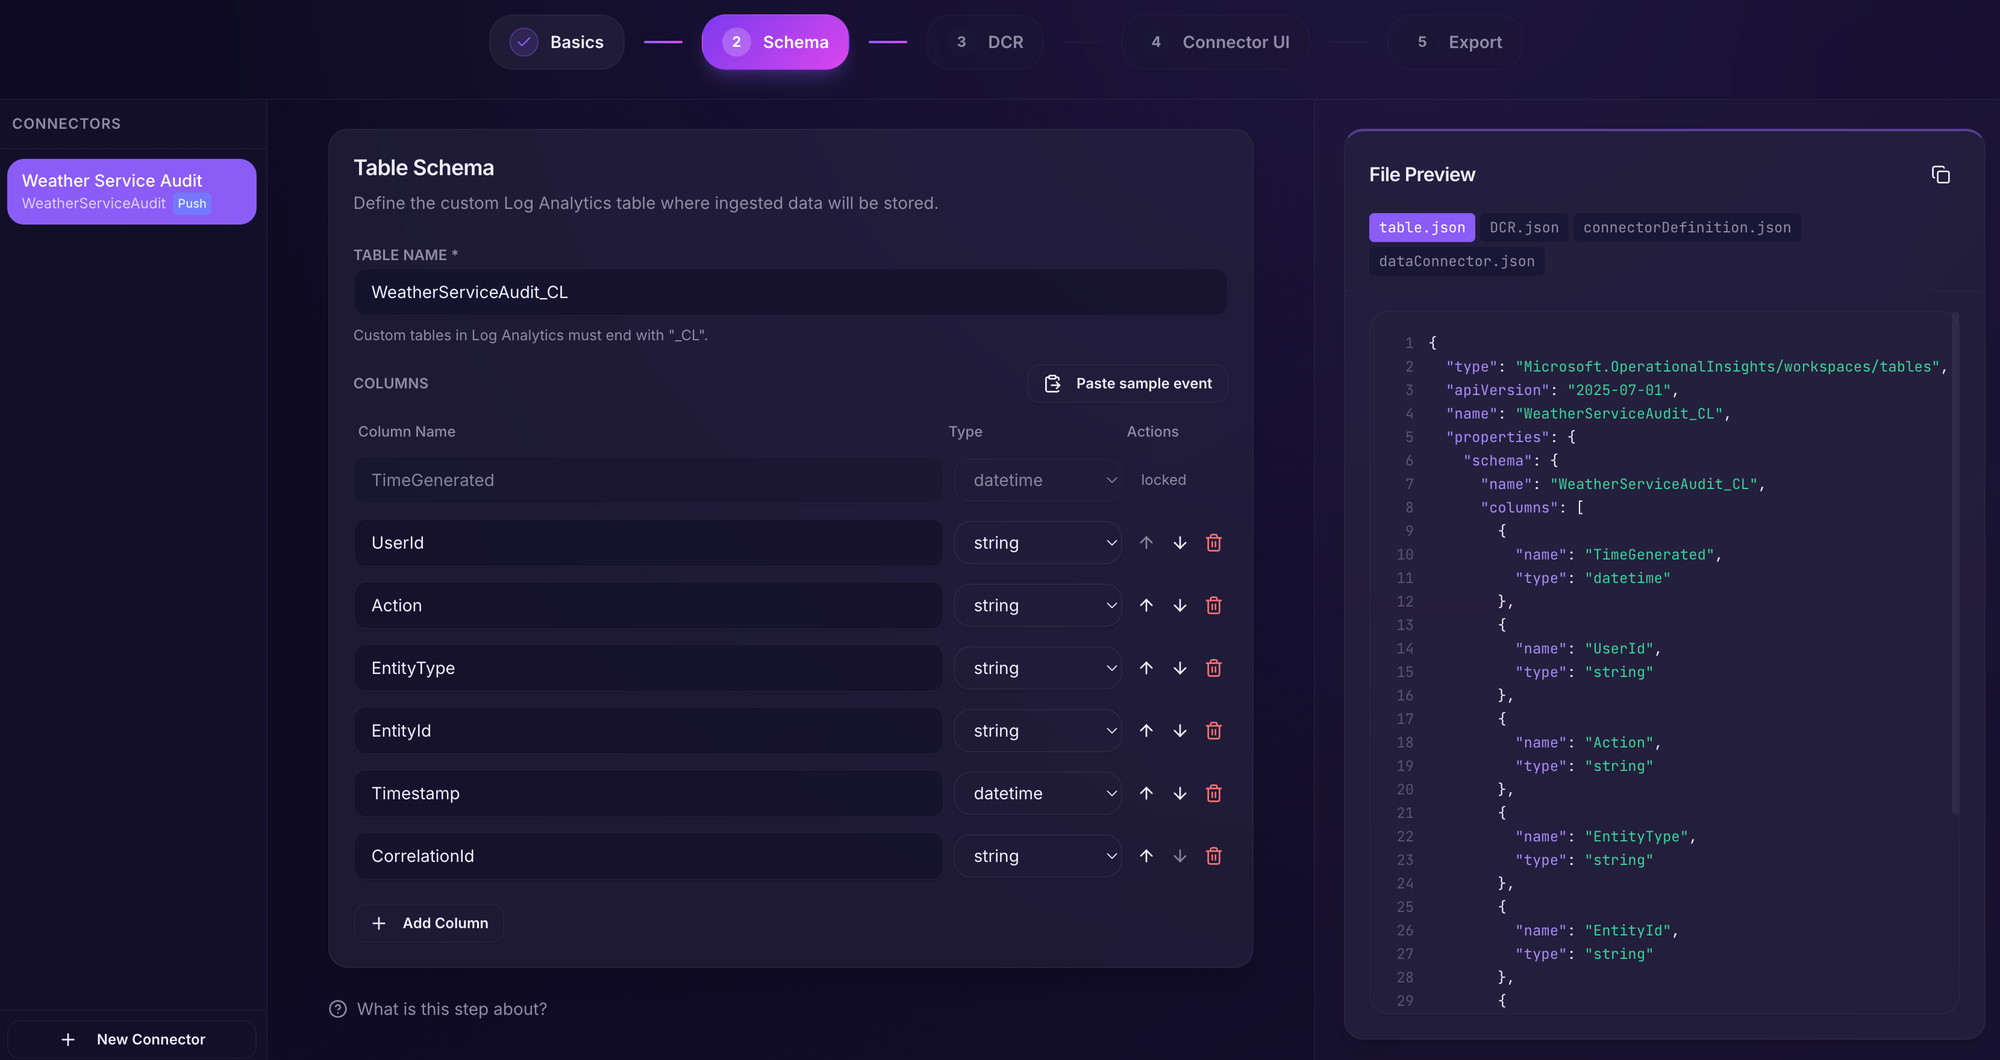Delete the UserId column
This screenshot has width=2000, height=1060.
pyautogui.click(x=1213, y=543)
